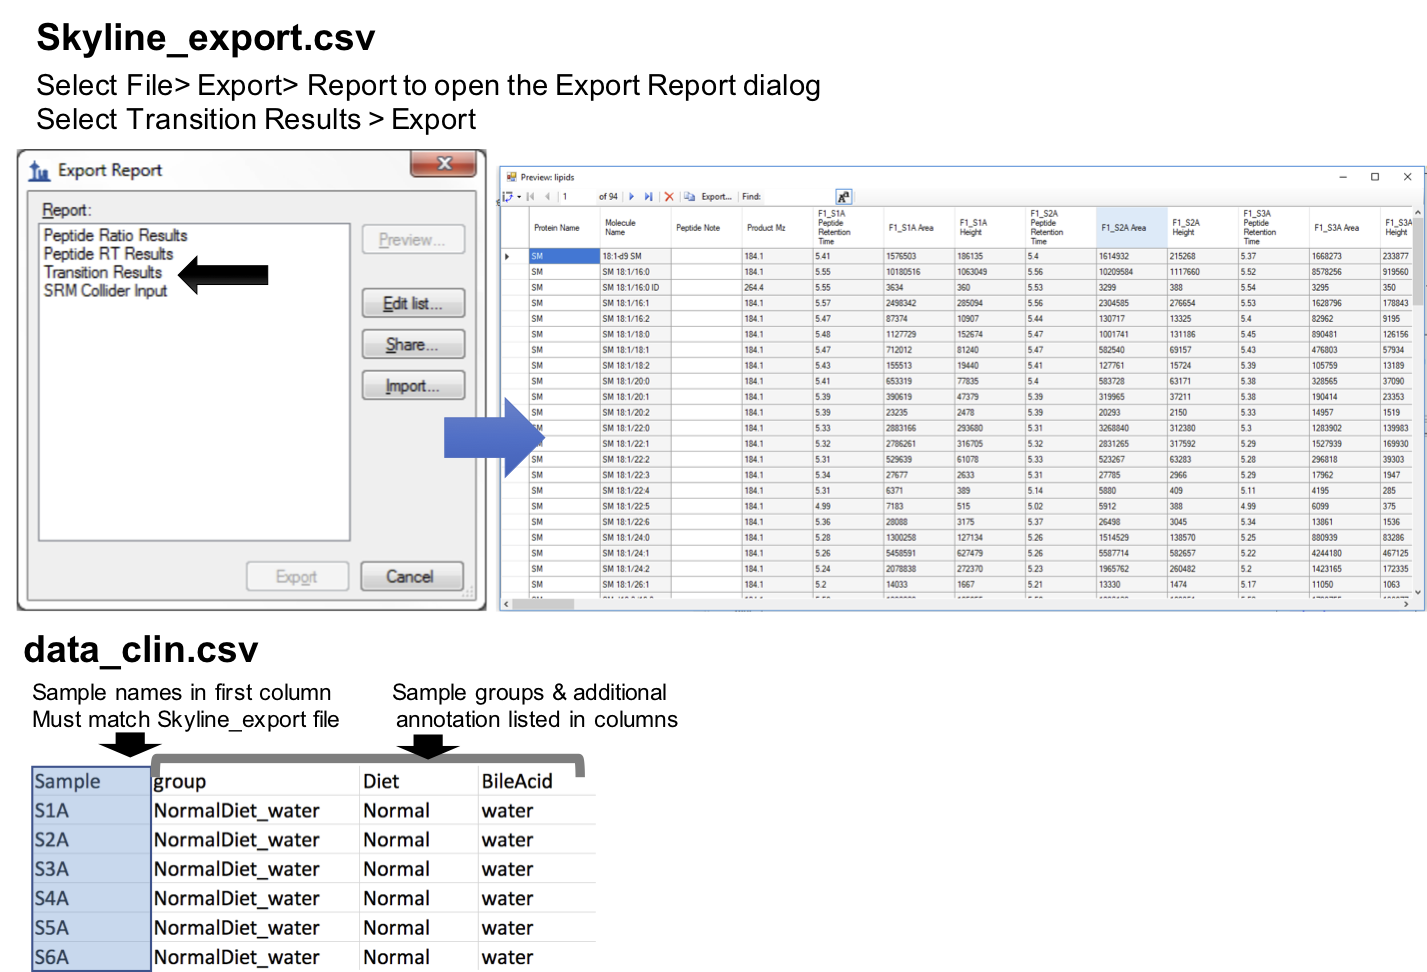Click the horizontal scrollbar in Preview window
Screen dimensions: 1427x972
[543, 604]
